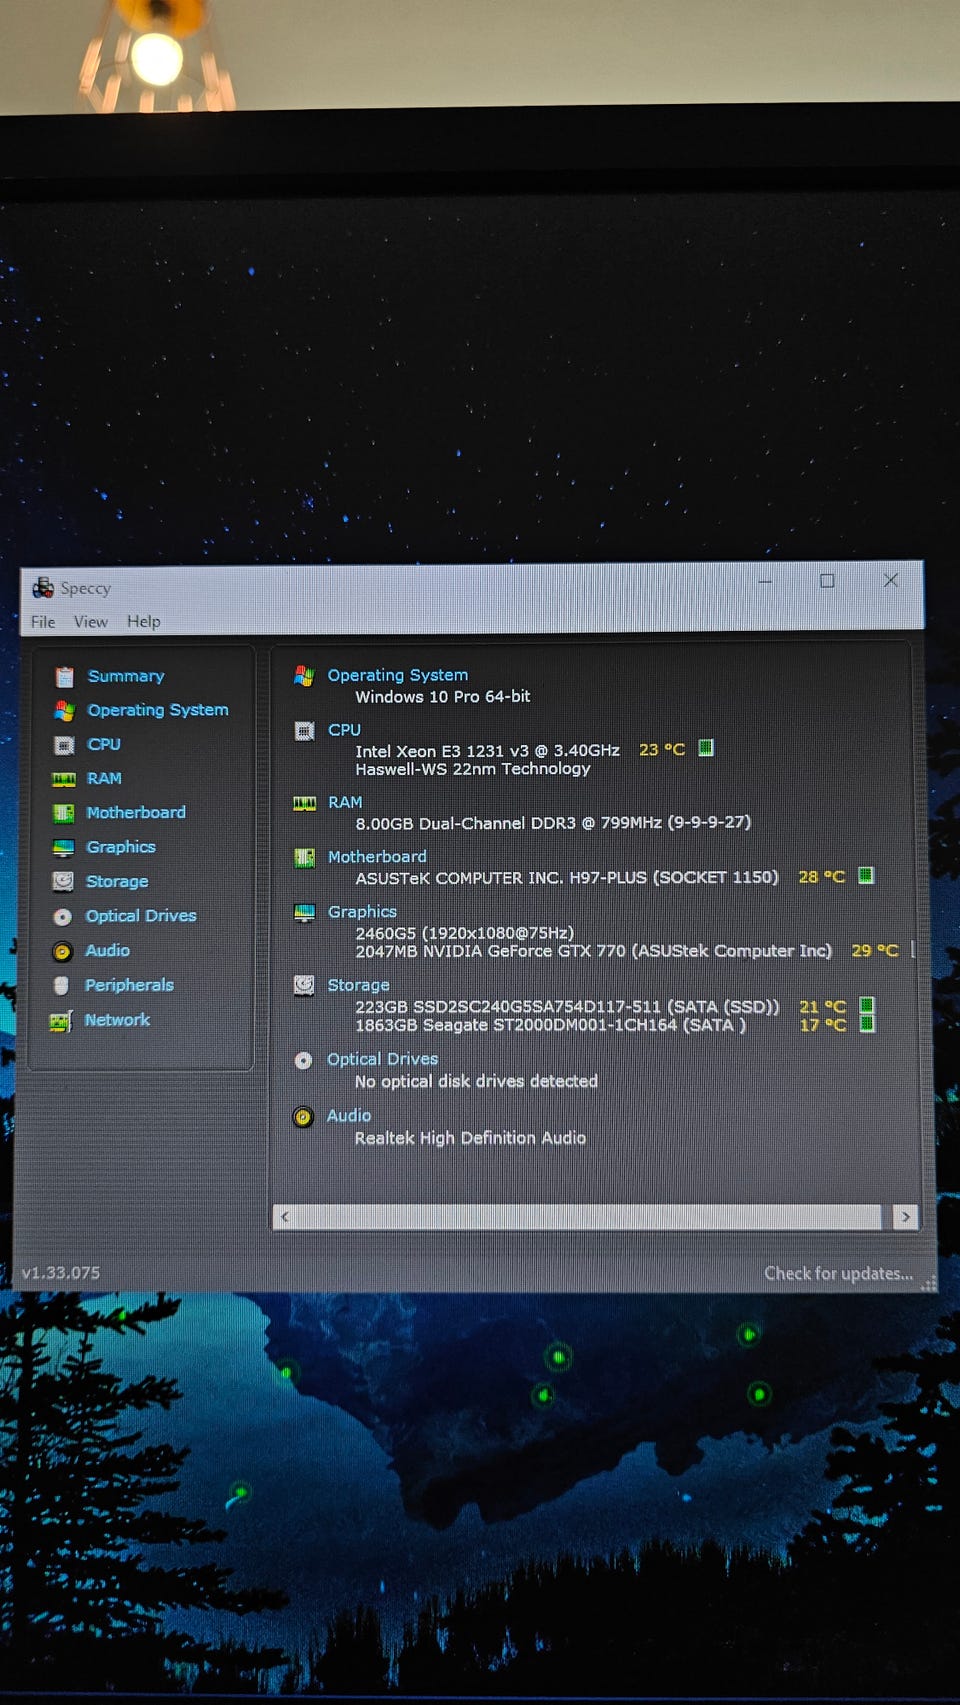Open Optical Drives section in sidebar

pyautogui.click(x=141, y=915)
